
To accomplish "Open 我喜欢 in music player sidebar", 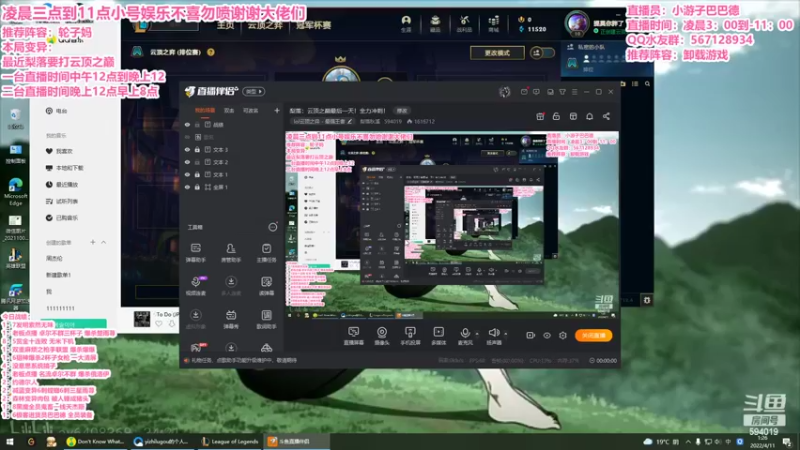I will [60, 151].
